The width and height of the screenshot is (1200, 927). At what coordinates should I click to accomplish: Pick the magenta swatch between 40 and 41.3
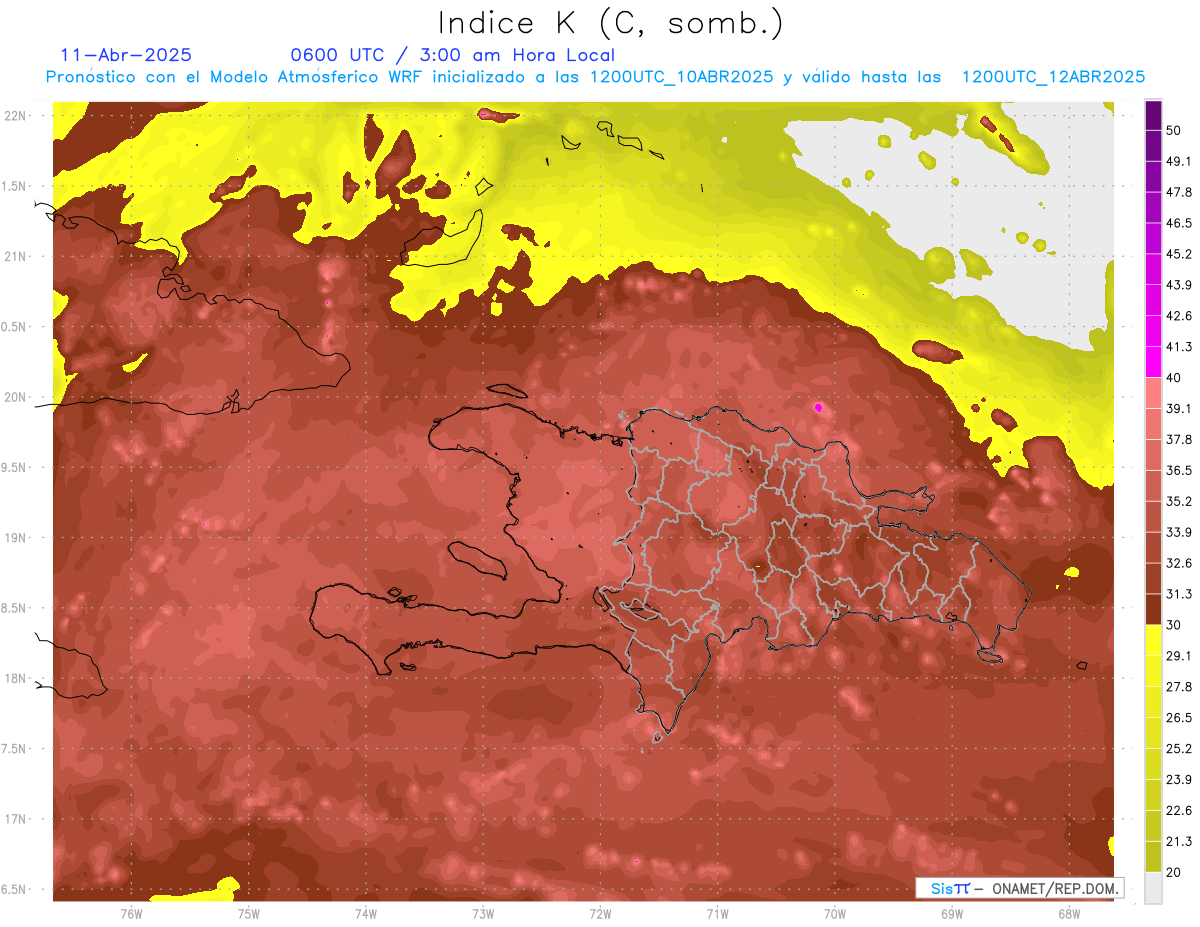click(1153, 362)
